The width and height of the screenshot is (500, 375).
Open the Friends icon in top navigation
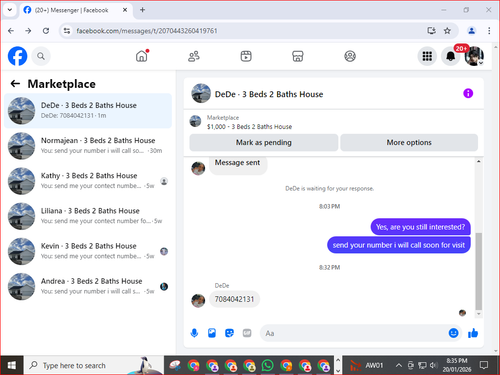(x=194, y=56)
